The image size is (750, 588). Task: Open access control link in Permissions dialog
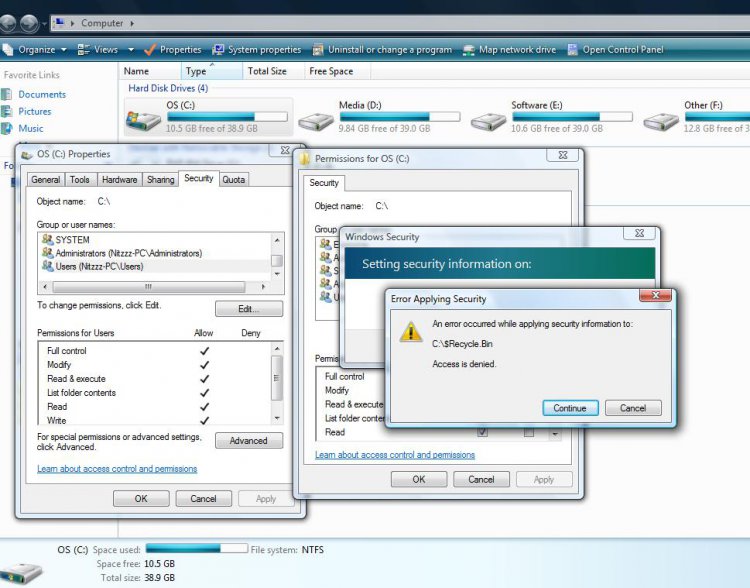coord(395,455)
